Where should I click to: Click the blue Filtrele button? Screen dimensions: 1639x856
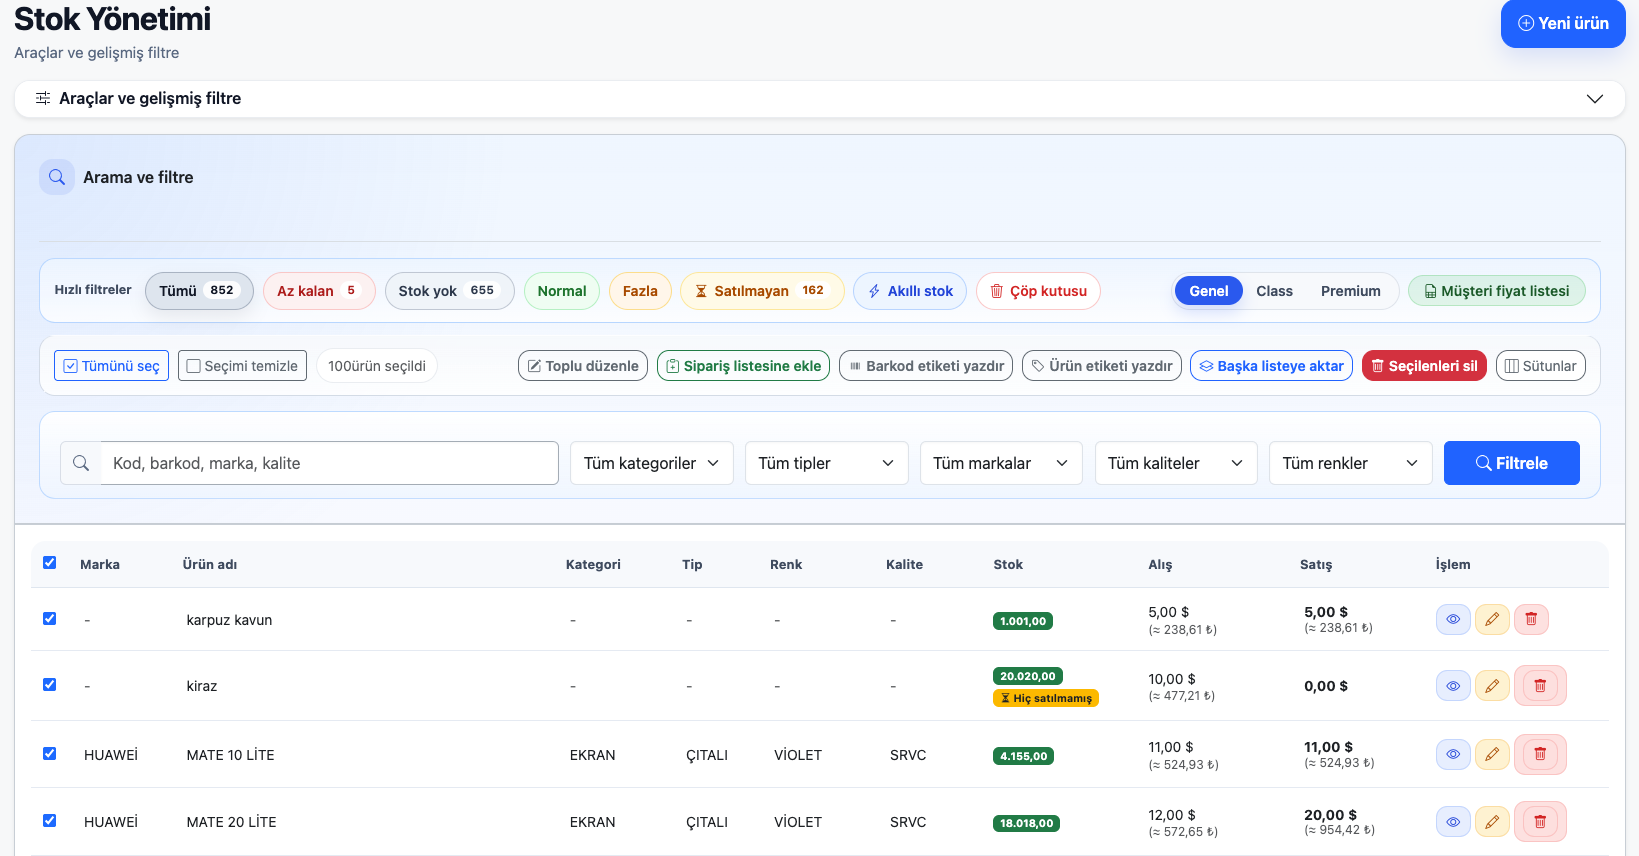[1512, 463]
